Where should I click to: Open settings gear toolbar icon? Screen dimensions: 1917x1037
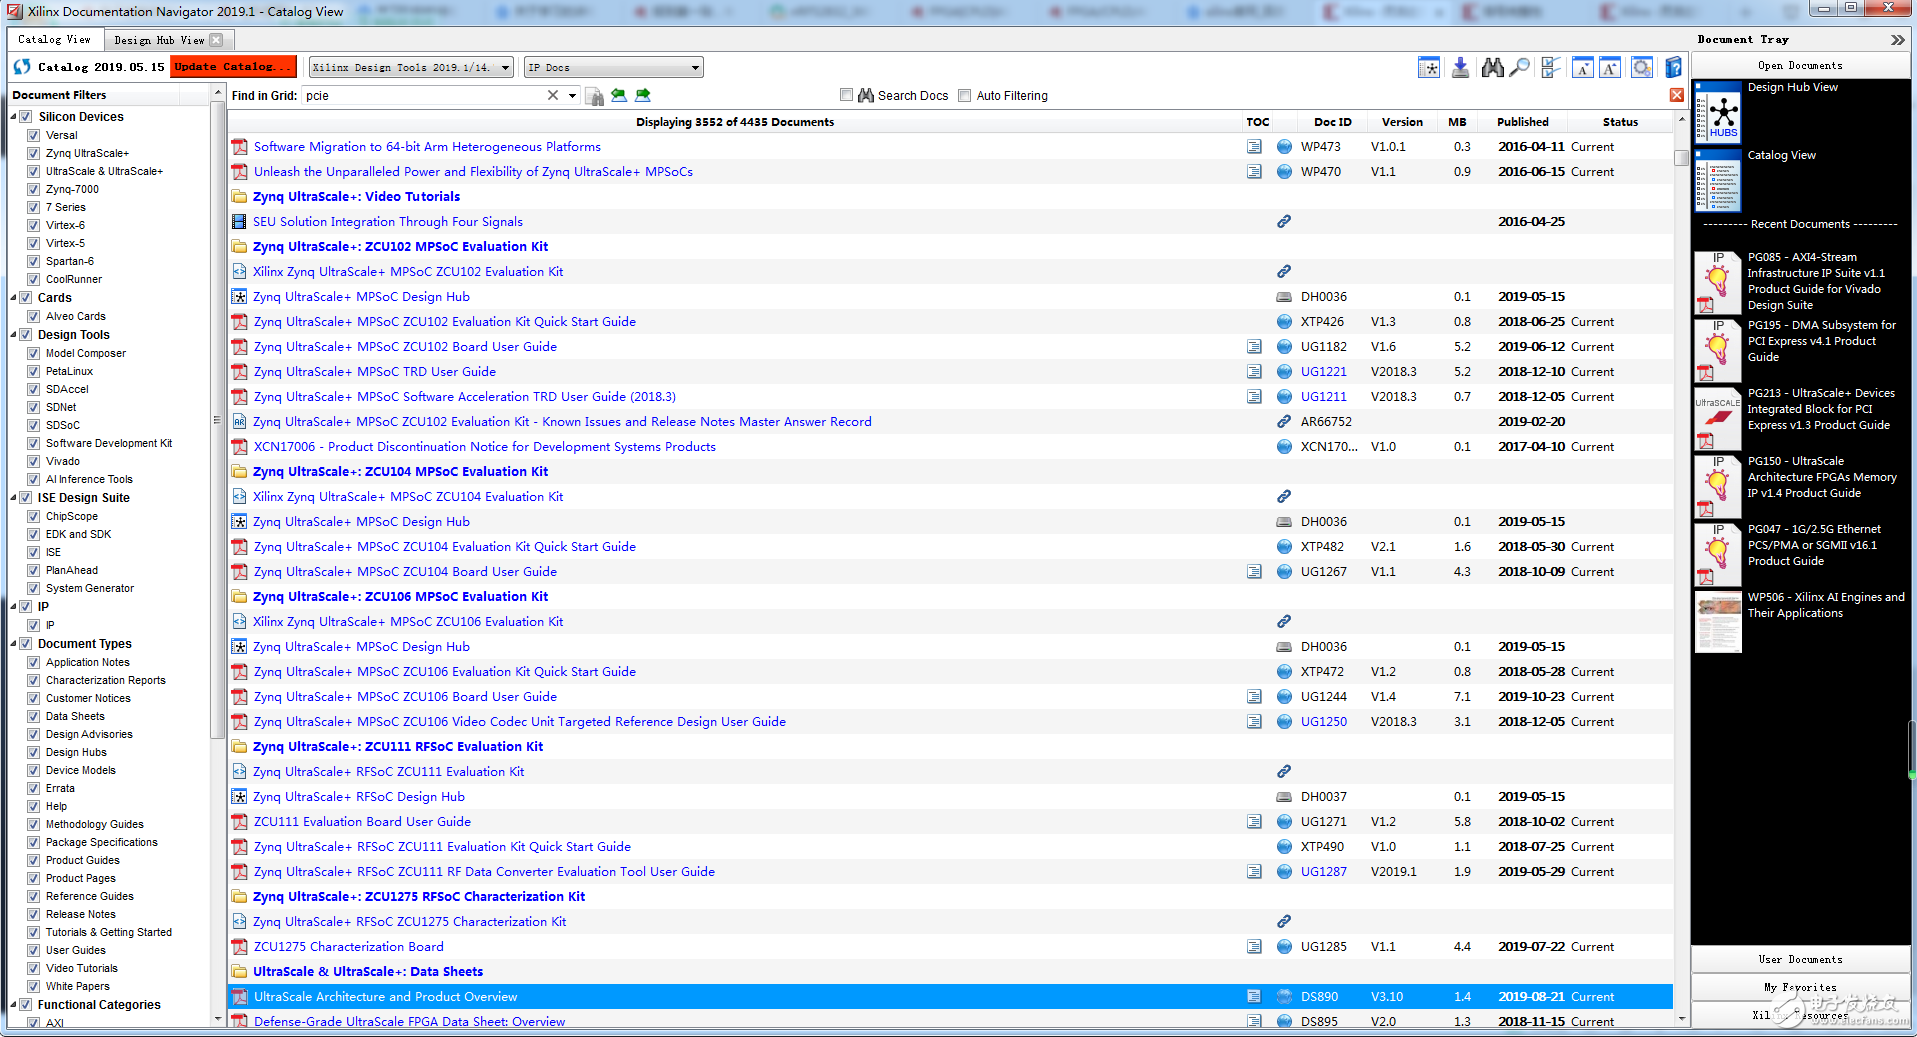click(x=1642, y=67)
